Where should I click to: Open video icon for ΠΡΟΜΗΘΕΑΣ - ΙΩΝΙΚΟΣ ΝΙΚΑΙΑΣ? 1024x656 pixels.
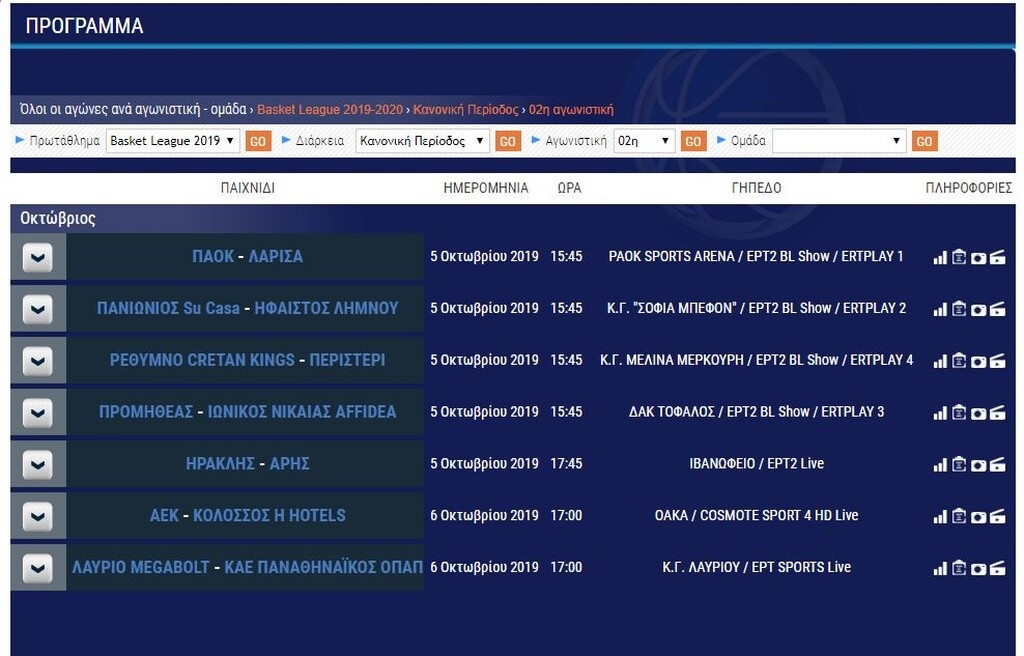(997, 413)
